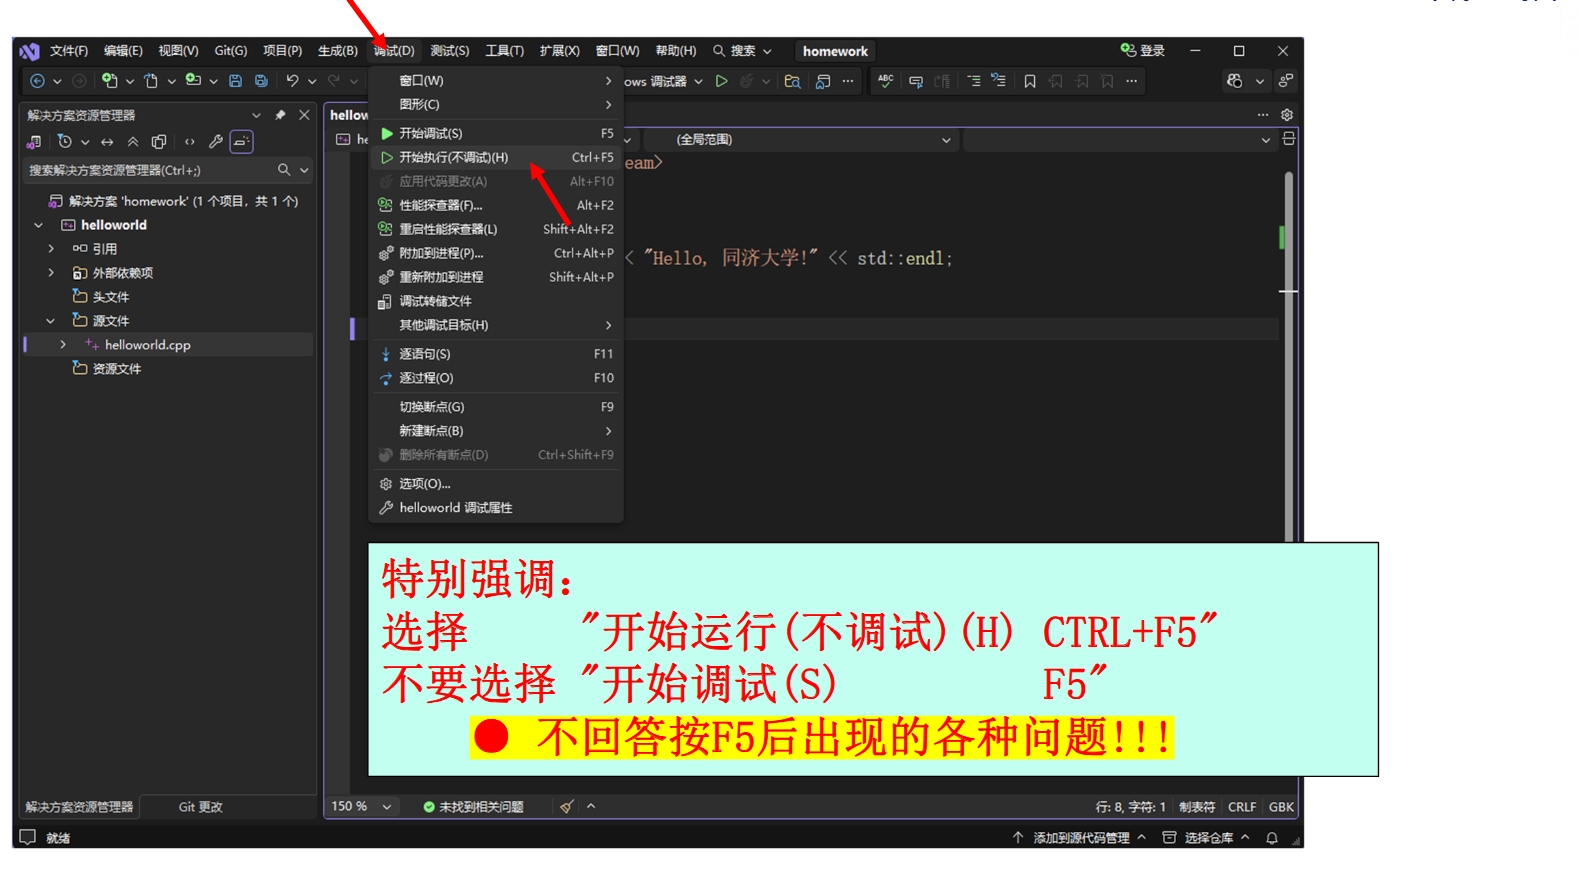Expand the helloworld.cpp file node
Image resolution: width=1589 pixels, height=873 pixels.
pyautogui.click(x=63, y=345)
